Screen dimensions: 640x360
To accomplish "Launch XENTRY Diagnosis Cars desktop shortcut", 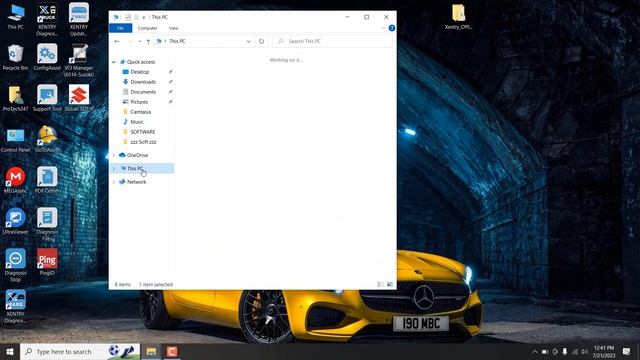I will pyautogui.click(x=15, y=306).
